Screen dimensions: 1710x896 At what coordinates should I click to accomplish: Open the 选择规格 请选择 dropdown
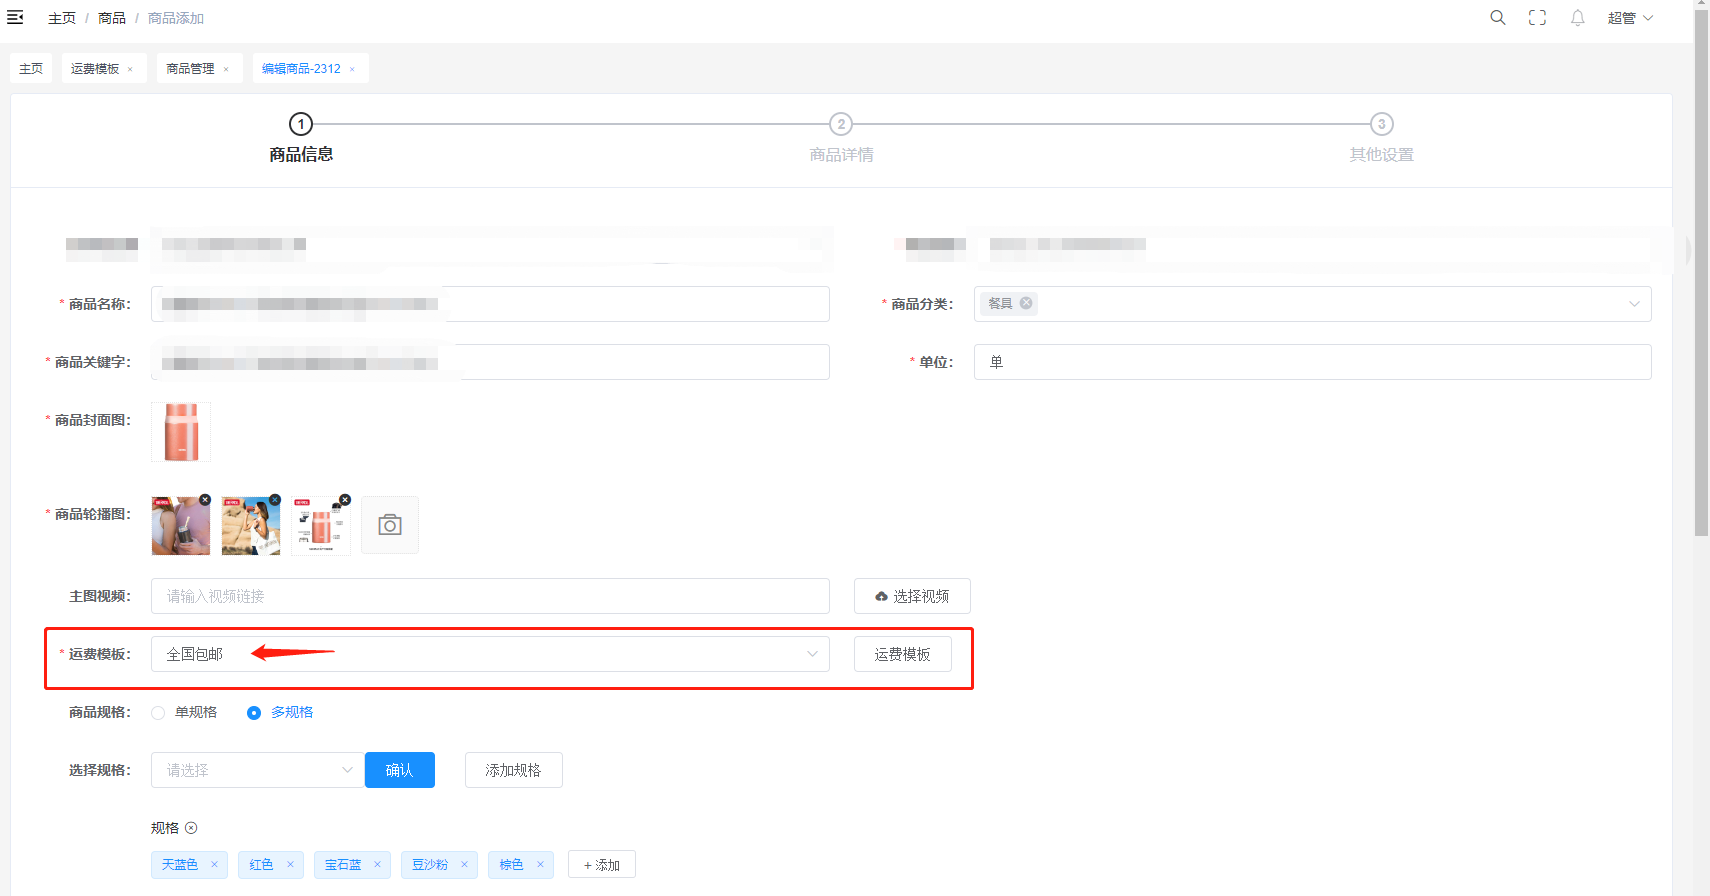point(258,770)
